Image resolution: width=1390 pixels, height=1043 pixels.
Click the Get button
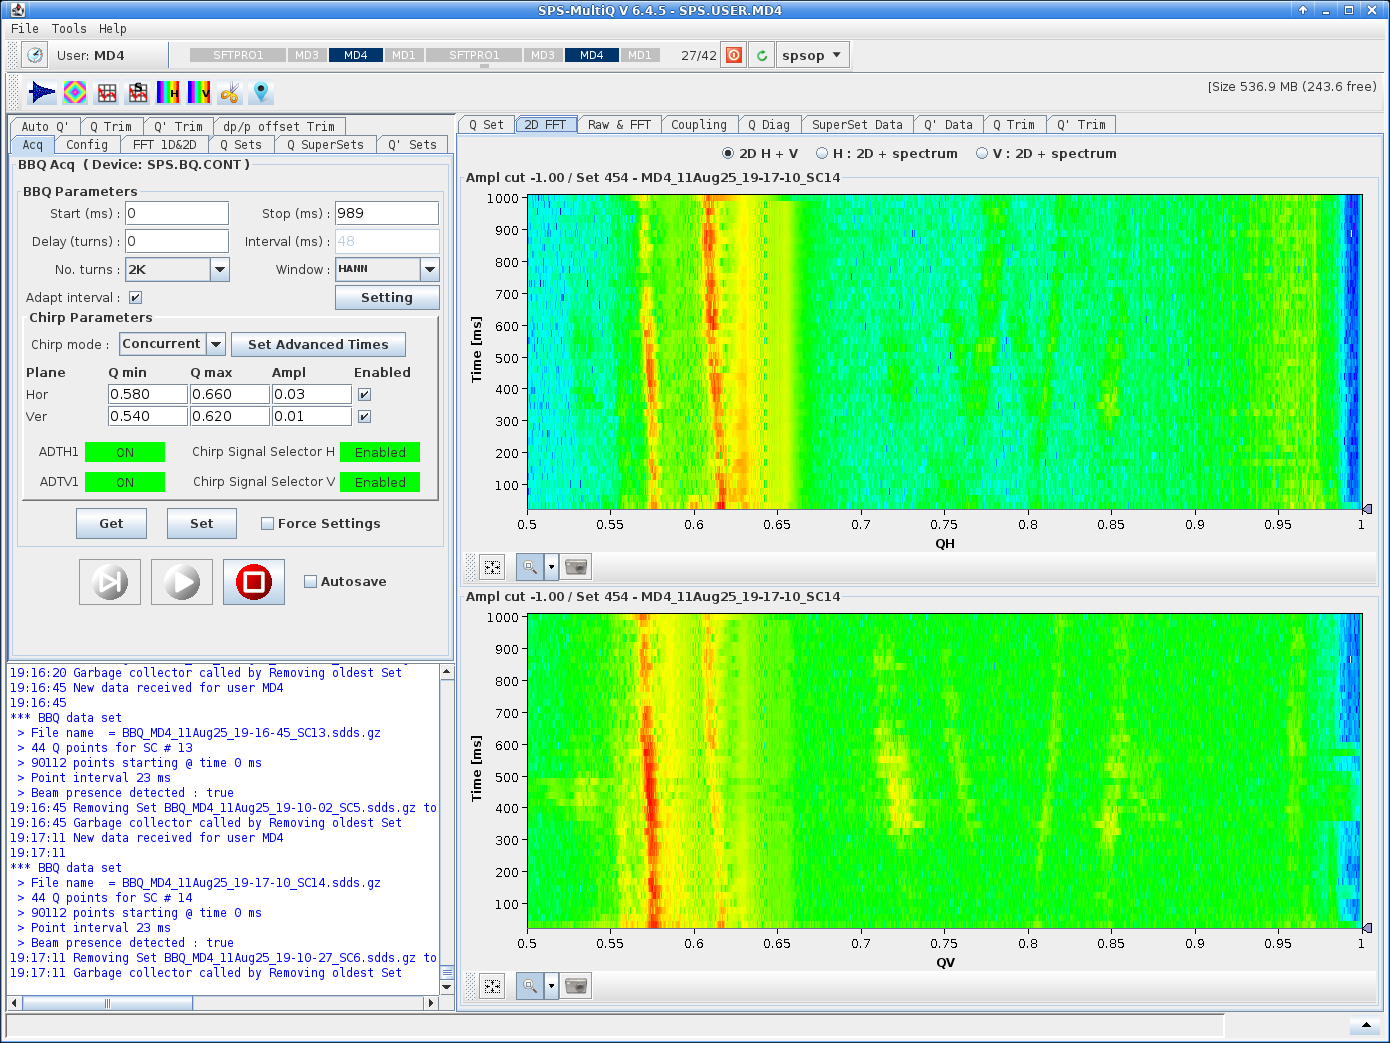[x=111, y=523]
